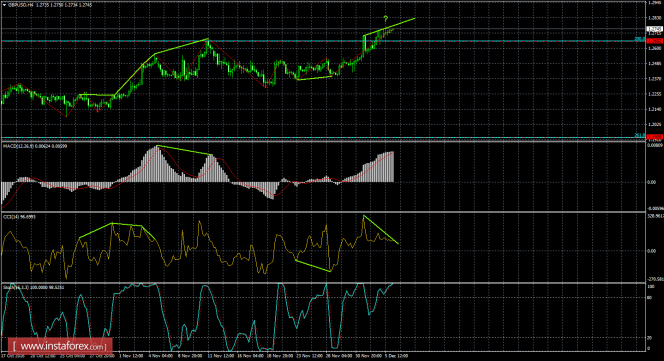Select the green question mark annotation
Viewport: 664px width, 361px height.
point(385,19)
